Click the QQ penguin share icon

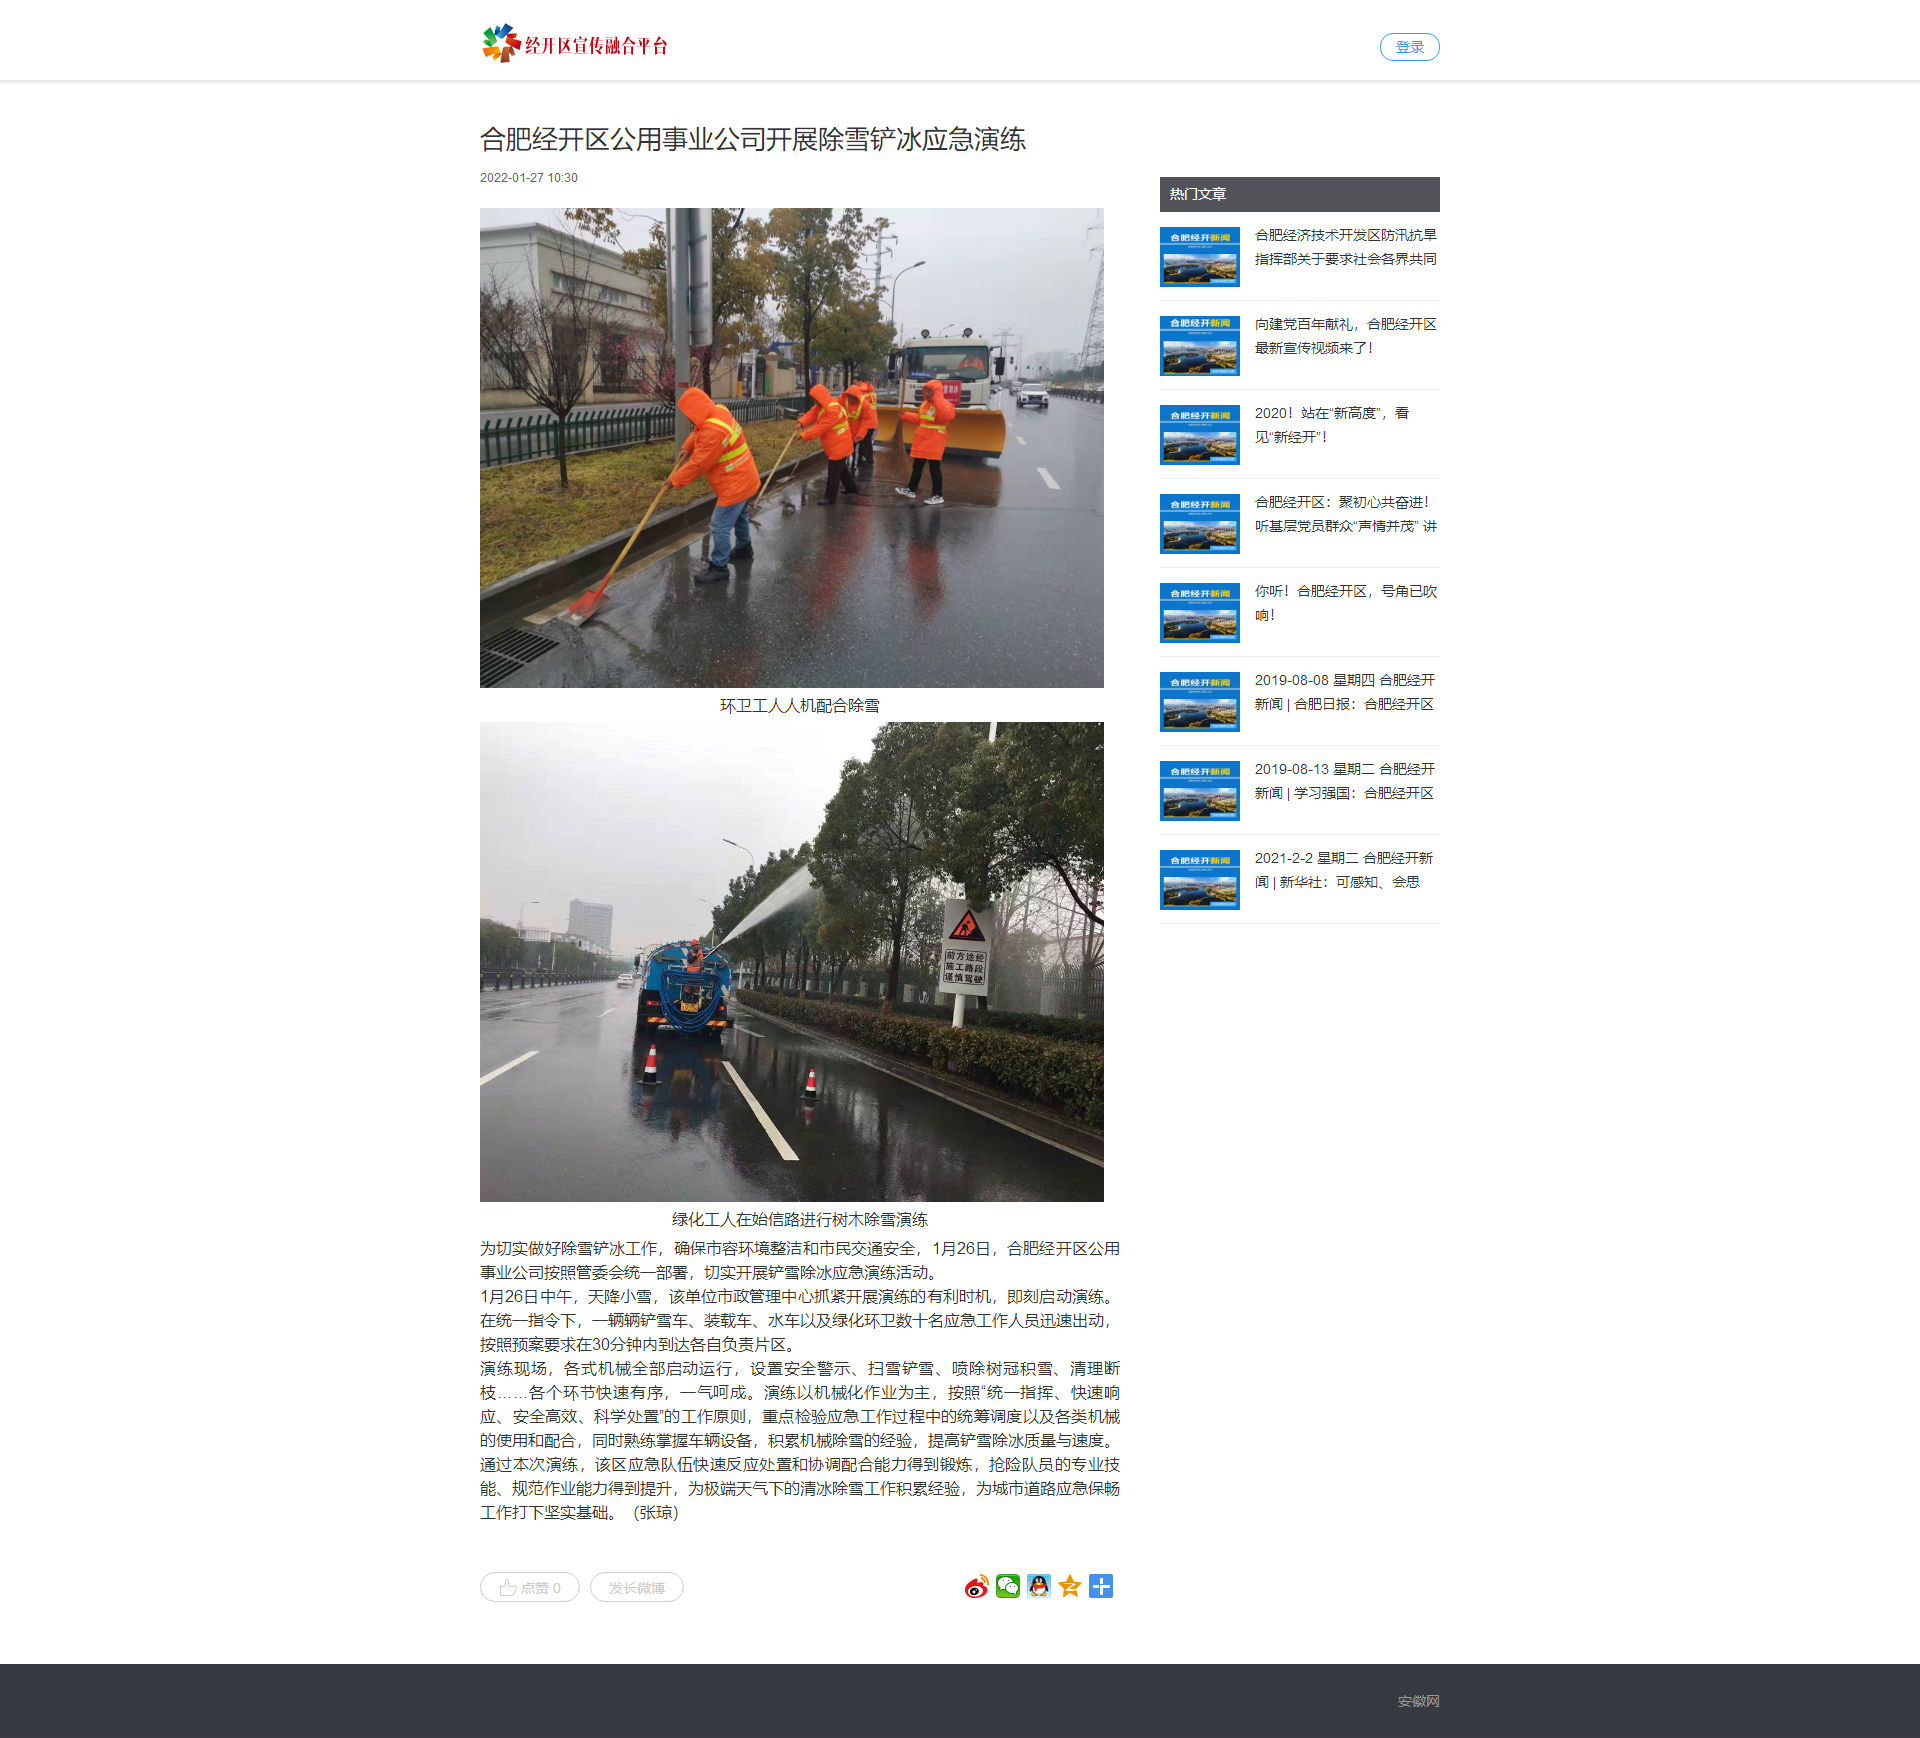[x=1039, y=1587]
